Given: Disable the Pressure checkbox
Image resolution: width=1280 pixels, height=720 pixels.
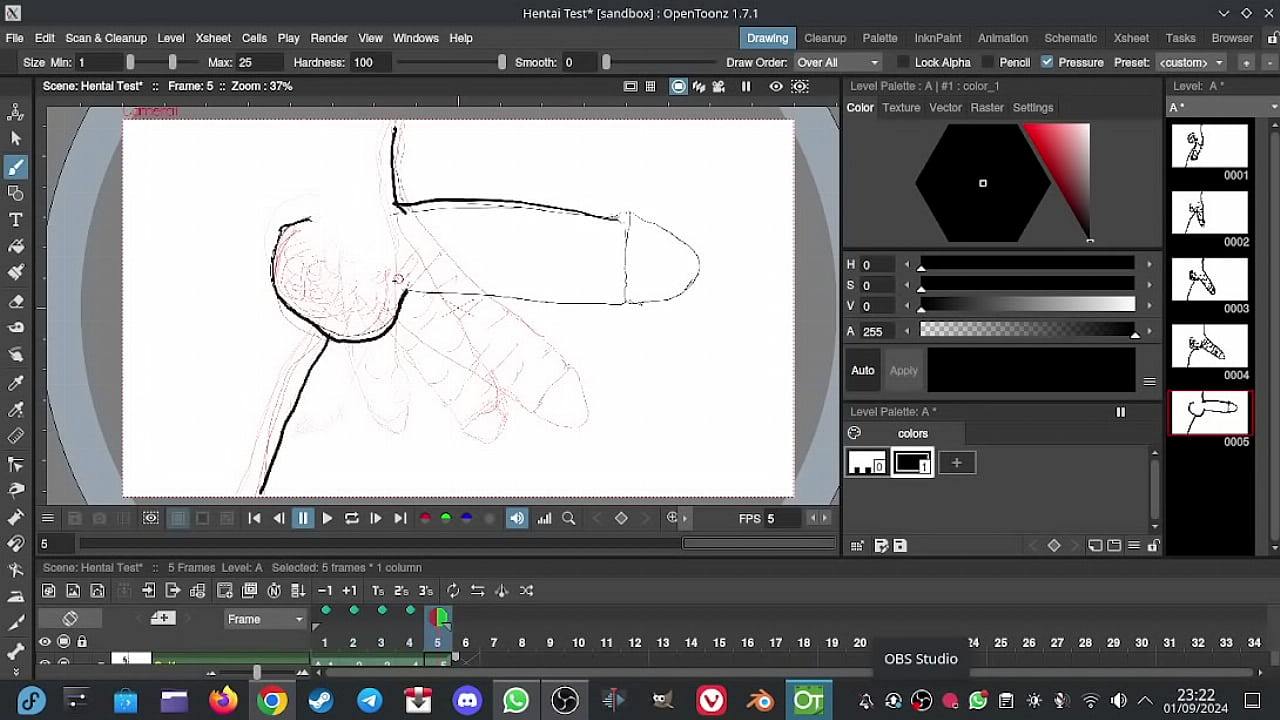Looking at the screenshot, I should coord(1047,62).
